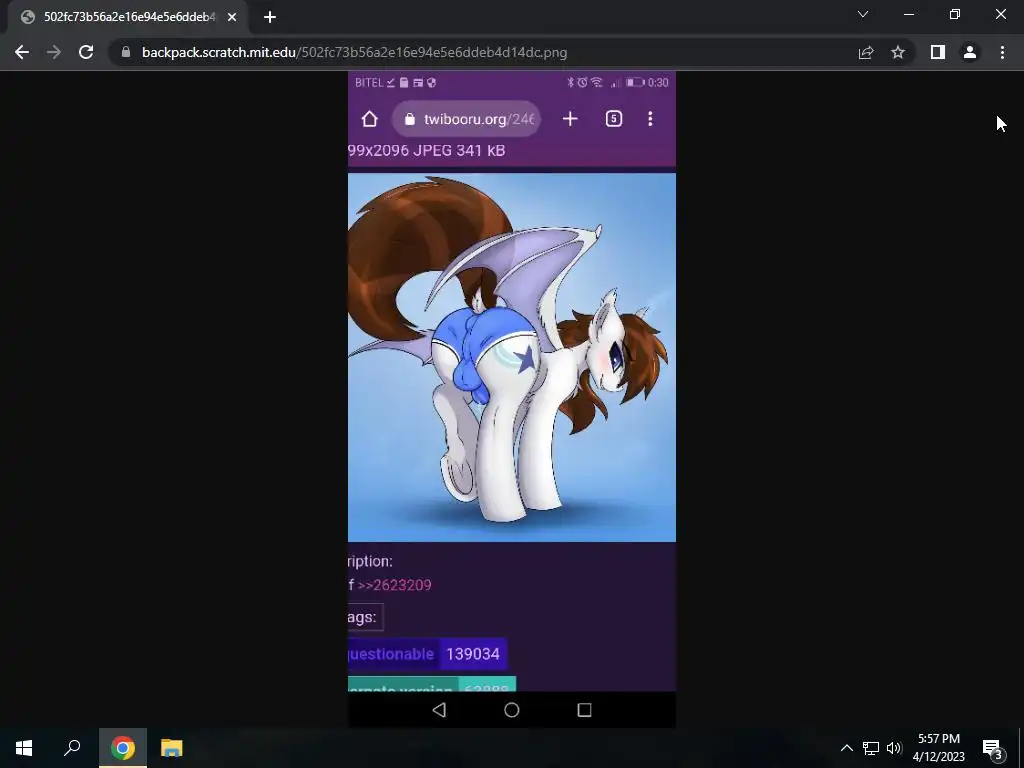Restore down the Chrome window
The width and height of the screenshot is (1024, 768).
click(x=955, y=14)
